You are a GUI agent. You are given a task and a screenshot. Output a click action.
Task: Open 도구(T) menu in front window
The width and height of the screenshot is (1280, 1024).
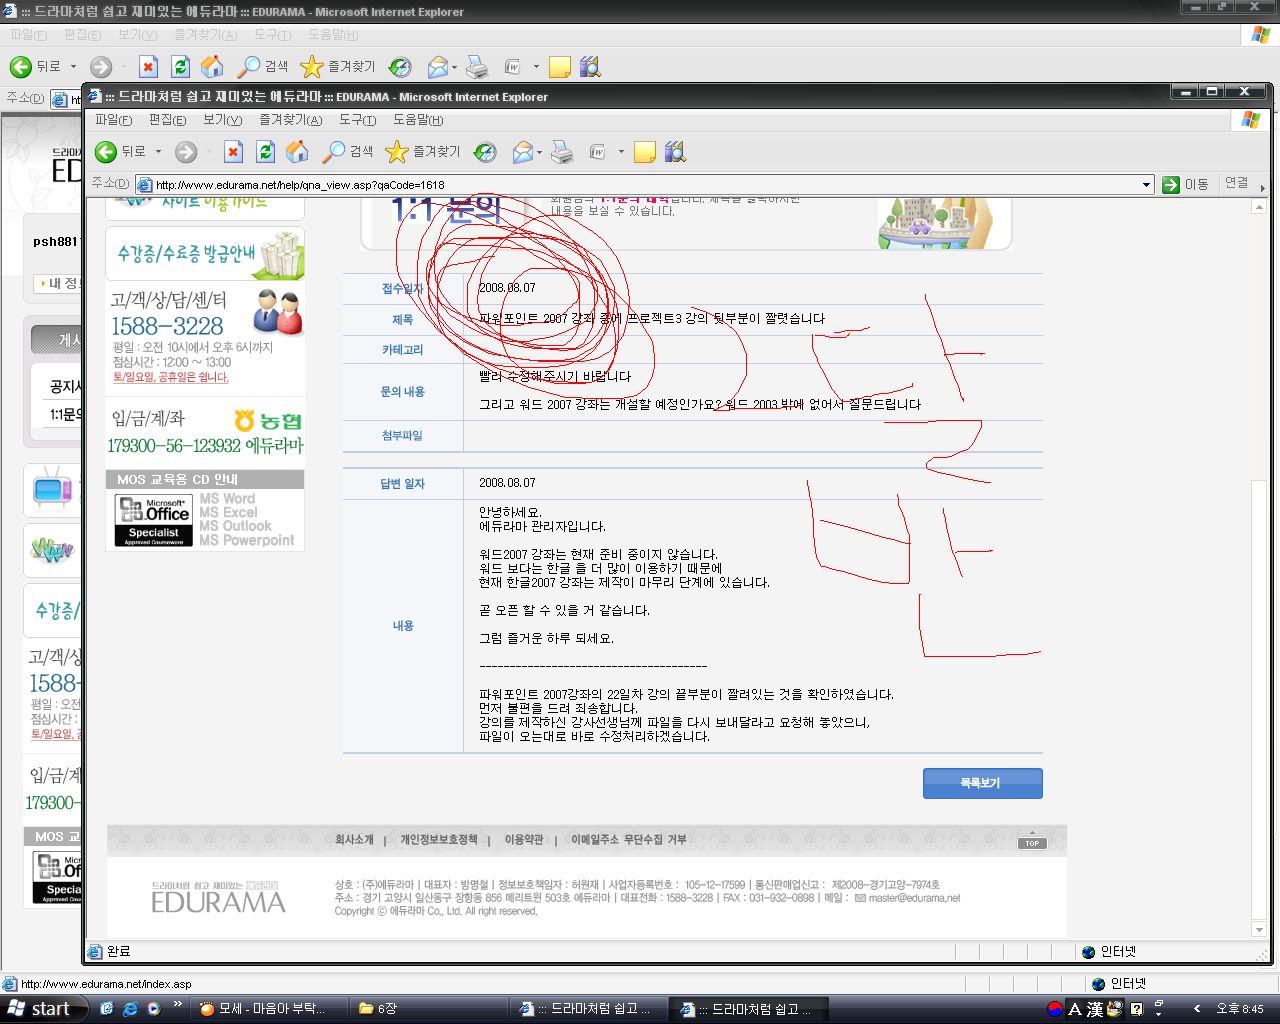(x=357, y=120)
